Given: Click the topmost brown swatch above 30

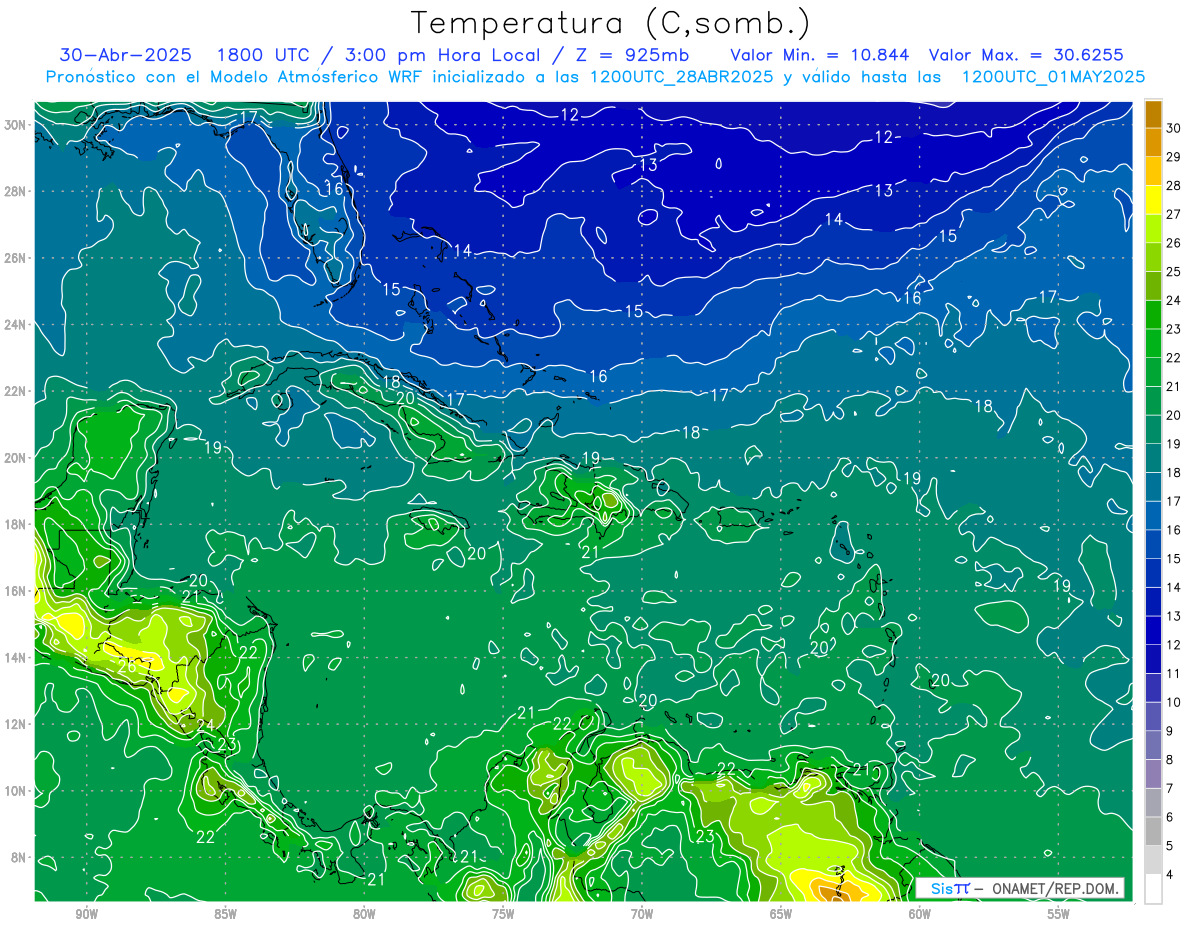Looking at the screenshot, I should (1153, 114).
